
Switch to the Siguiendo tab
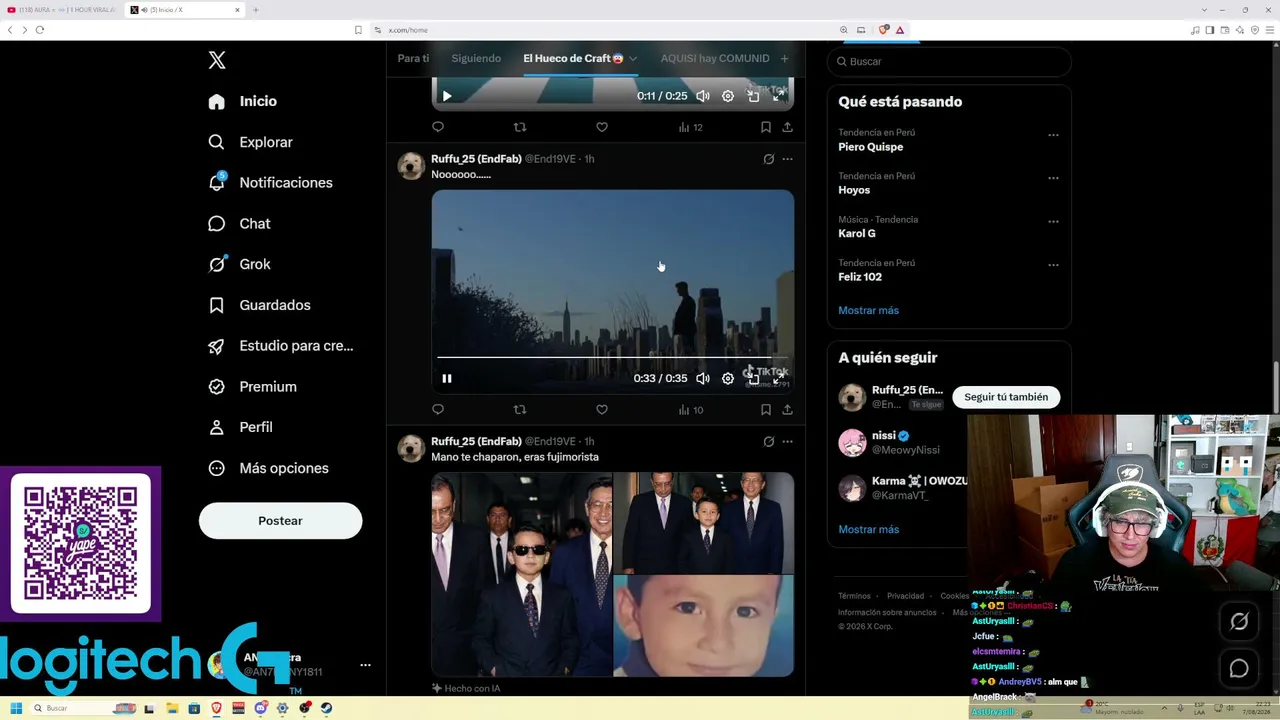point(476,58)
